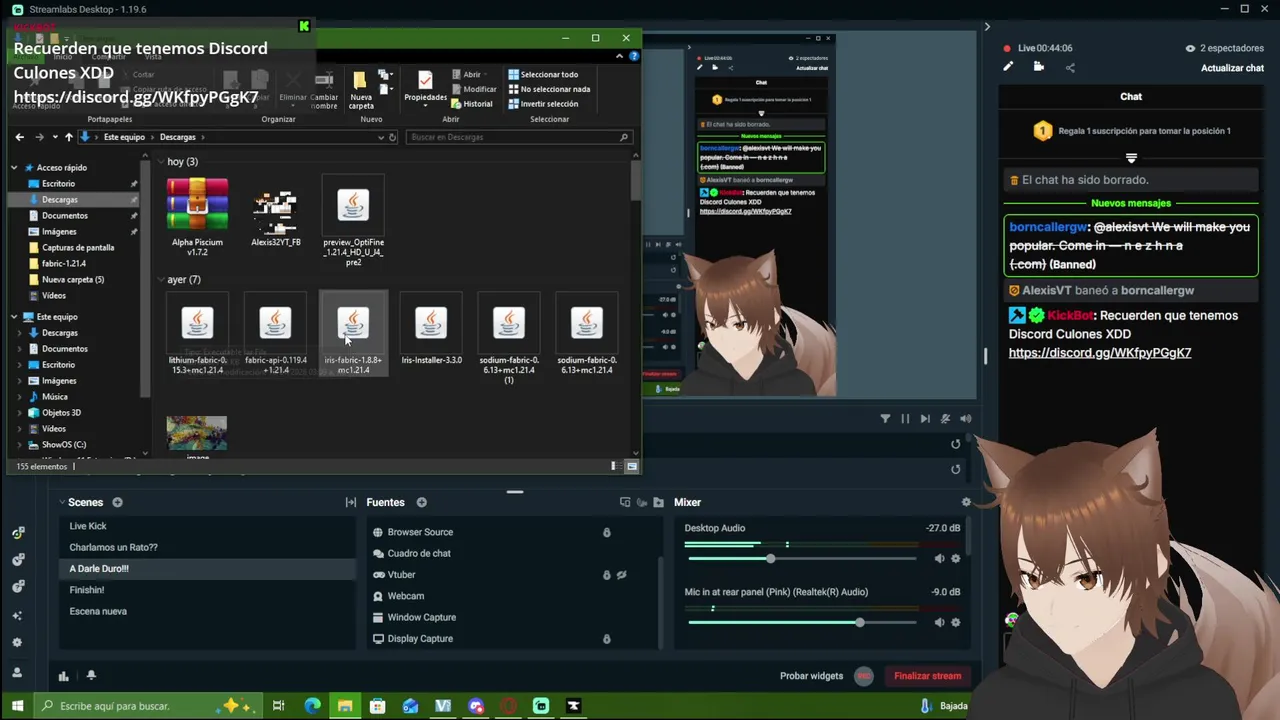
Task: Select the Live Kick scene
Action: 206,526
